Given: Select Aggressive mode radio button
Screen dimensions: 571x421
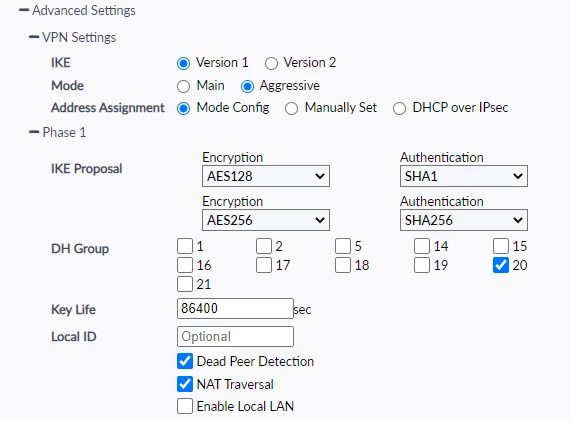Looking at the screenshot, I should point(247,86).
